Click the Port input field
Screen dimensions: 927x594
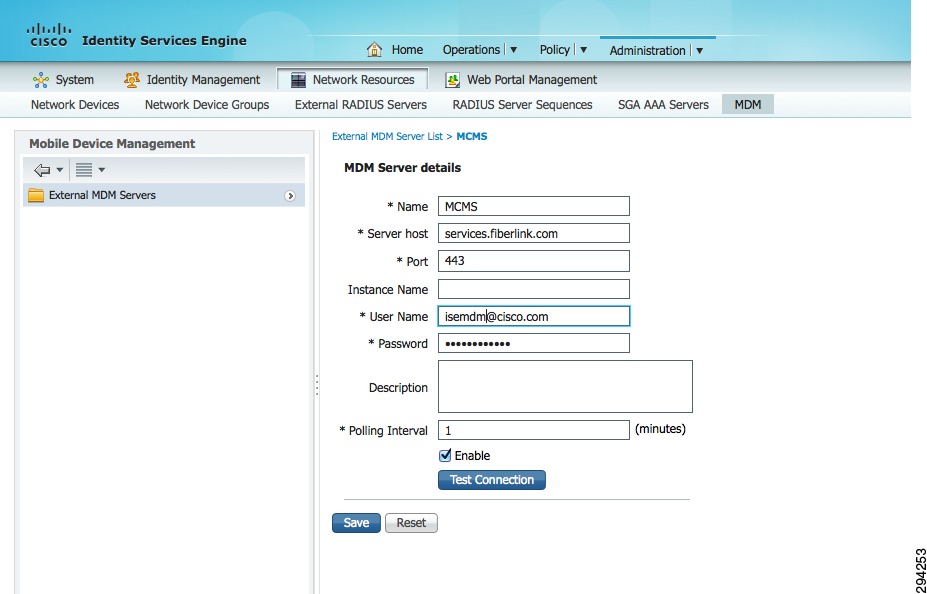534,261
